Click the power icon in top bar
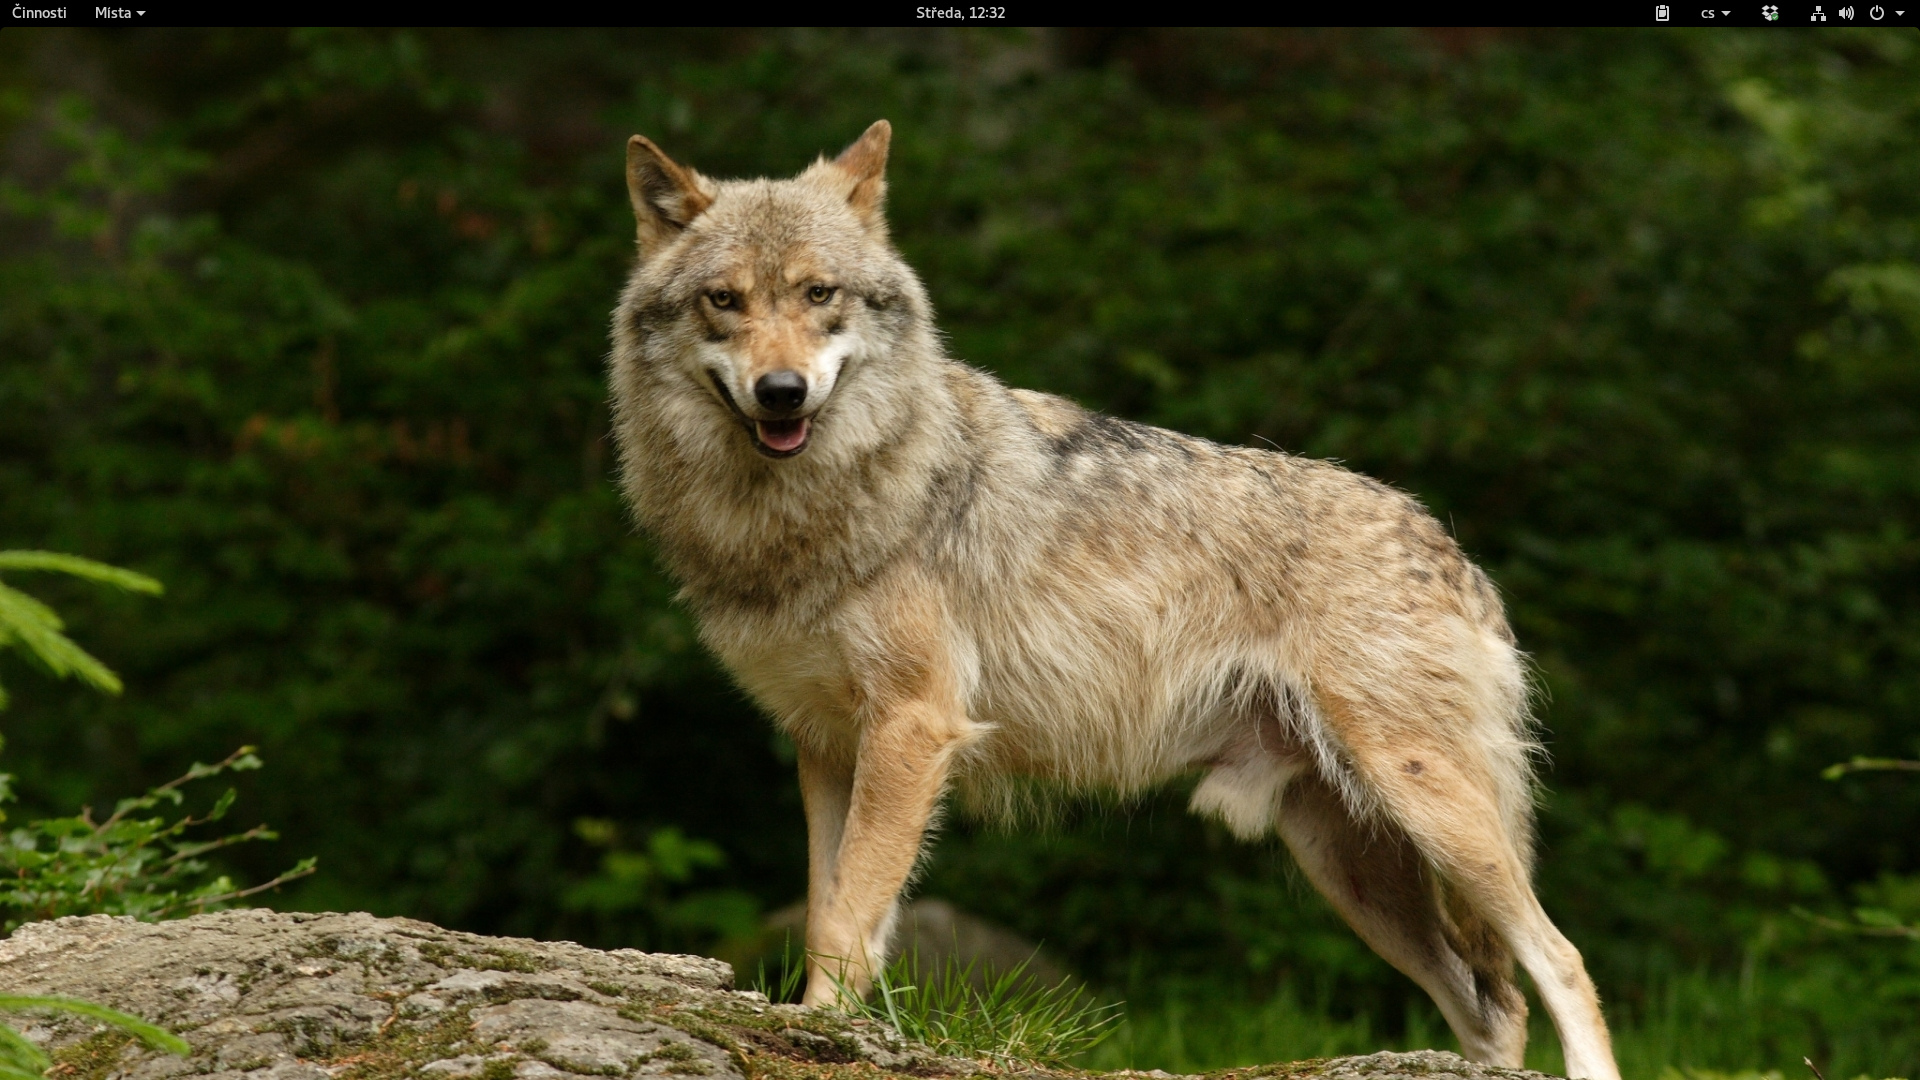The width and height of the screenshot is (1920, 1080). [x=1876, y=13]
